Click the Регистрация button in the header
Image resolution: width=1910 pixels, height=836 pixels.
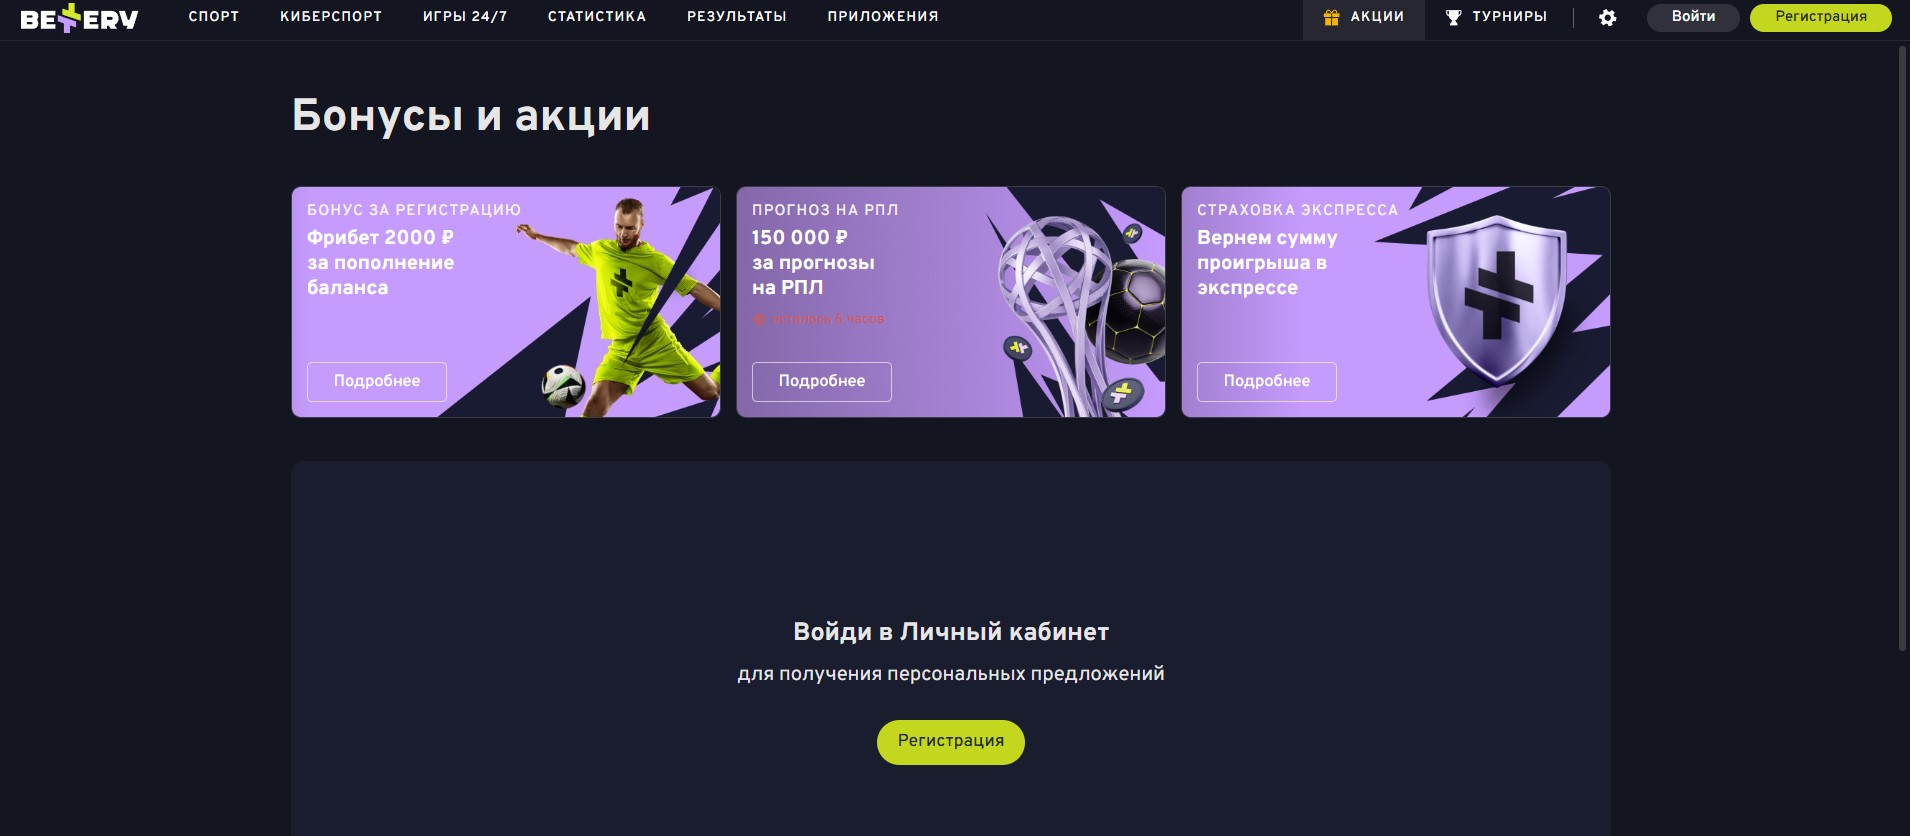pyautogui.click(x=1821, y=17)
